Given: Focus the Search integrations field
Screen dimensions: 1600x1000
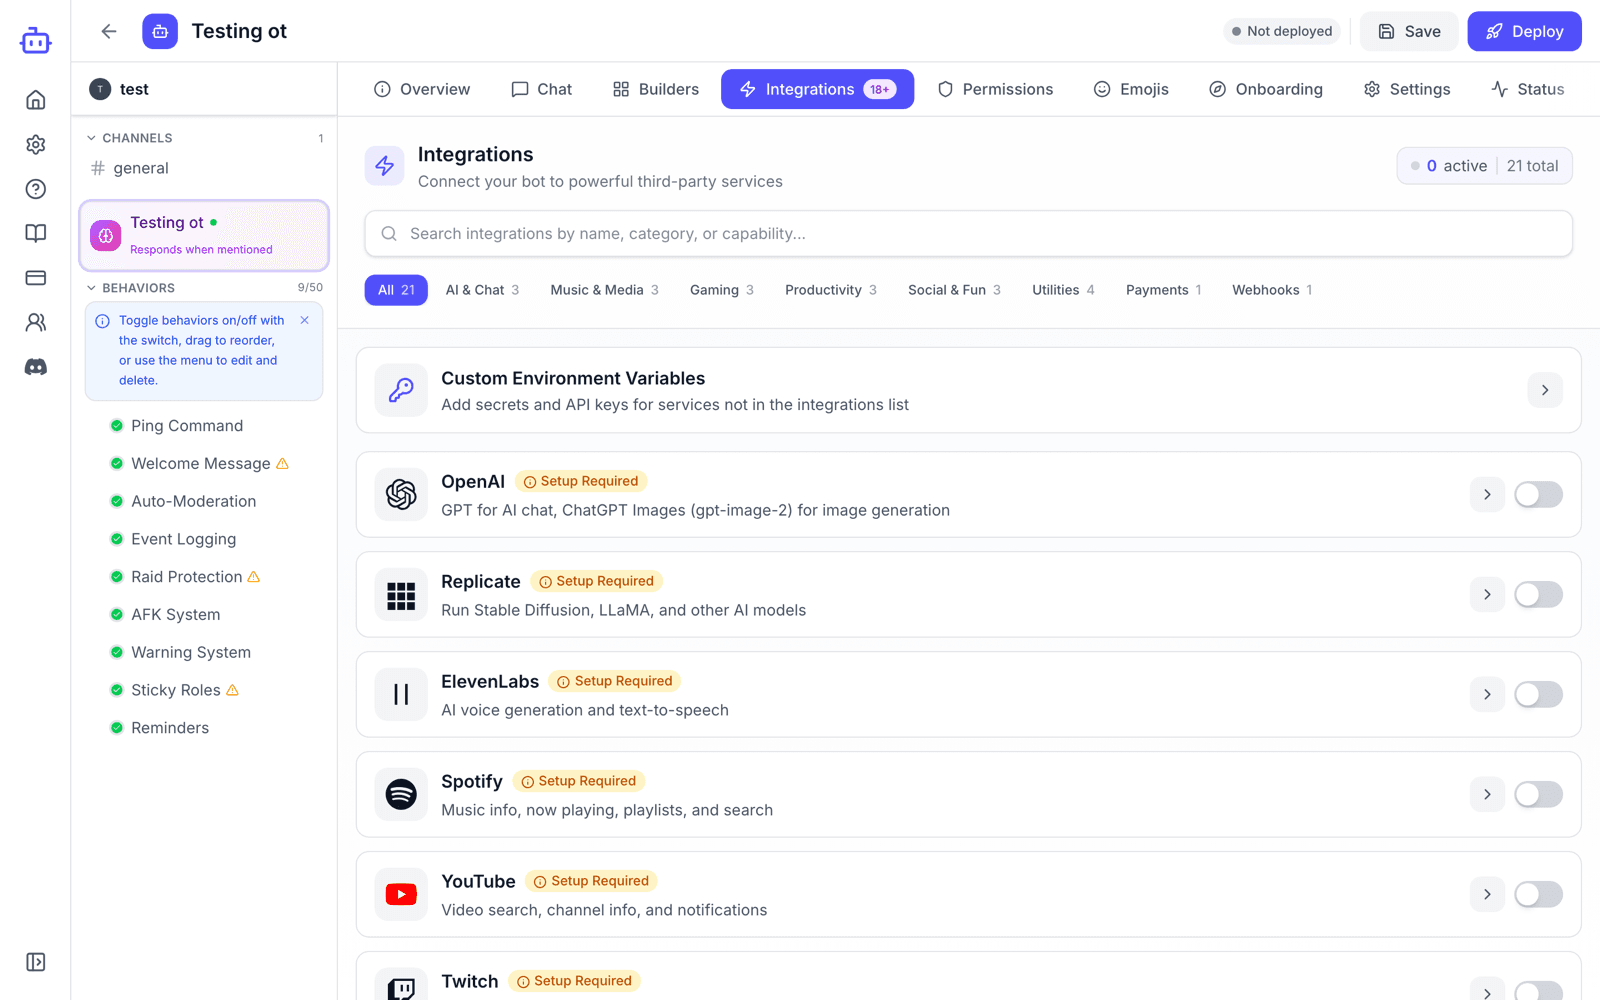Looking at the screenshot, I should coord(968,234).
